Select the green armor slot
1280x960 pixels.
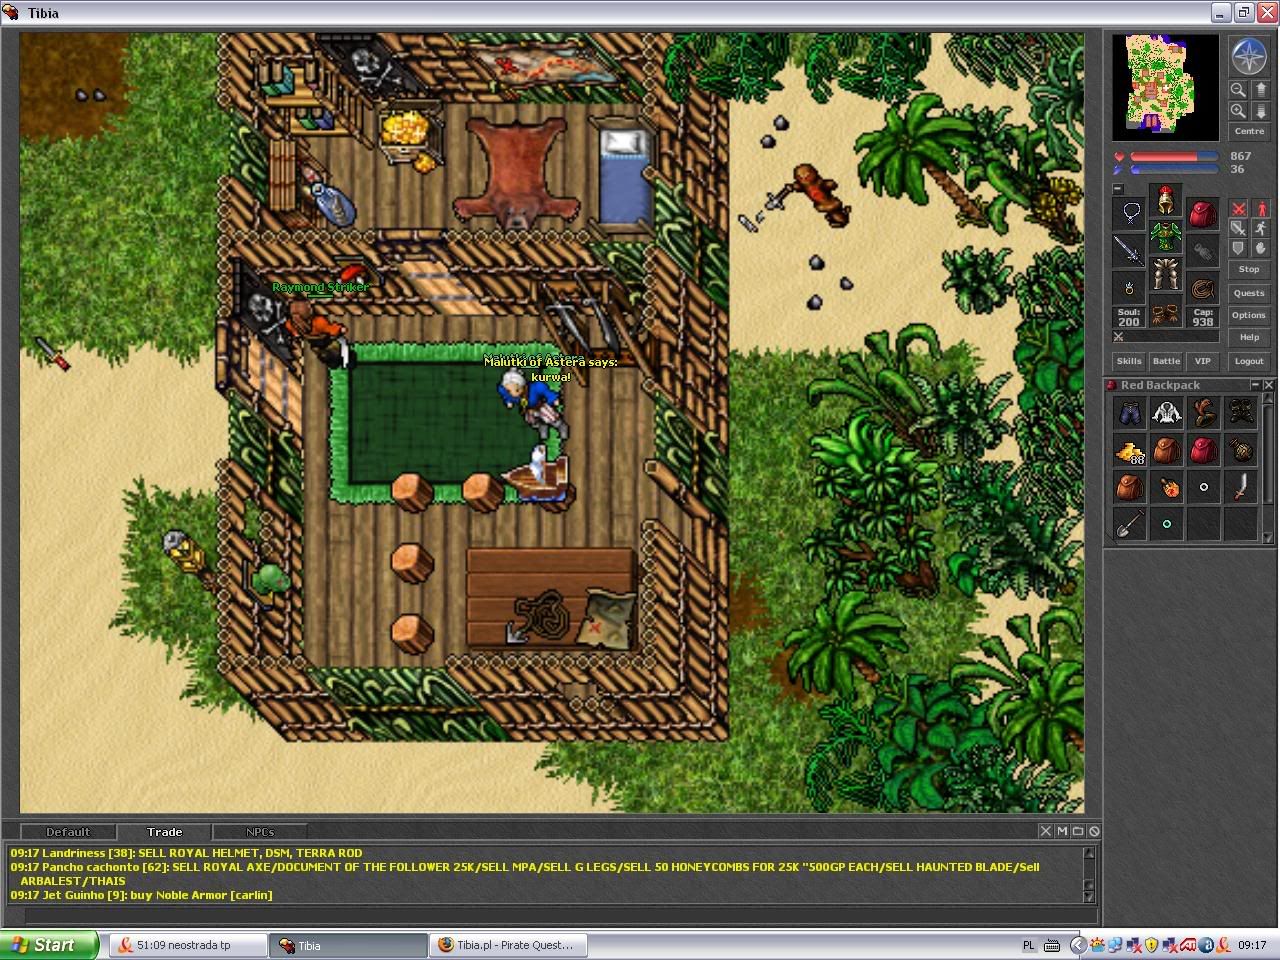pyautogui.click(x=1166, y=237)
